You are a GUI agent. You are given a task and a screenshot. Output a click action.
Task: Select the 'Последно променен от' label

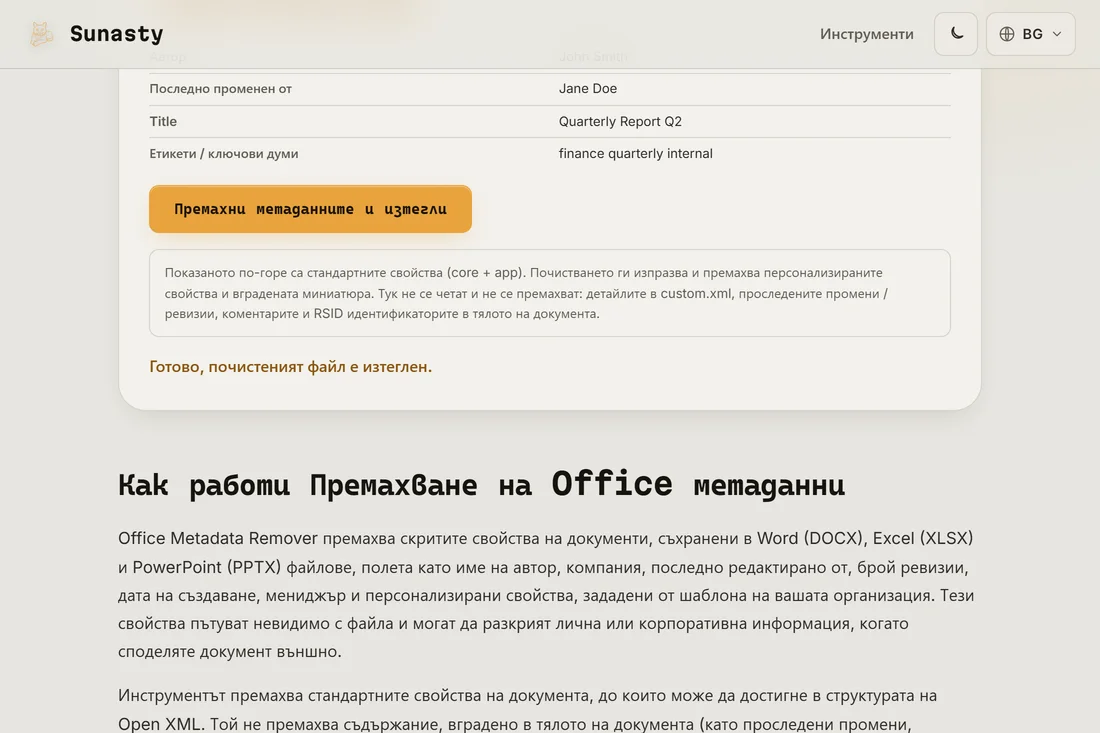tap(220, 88)
